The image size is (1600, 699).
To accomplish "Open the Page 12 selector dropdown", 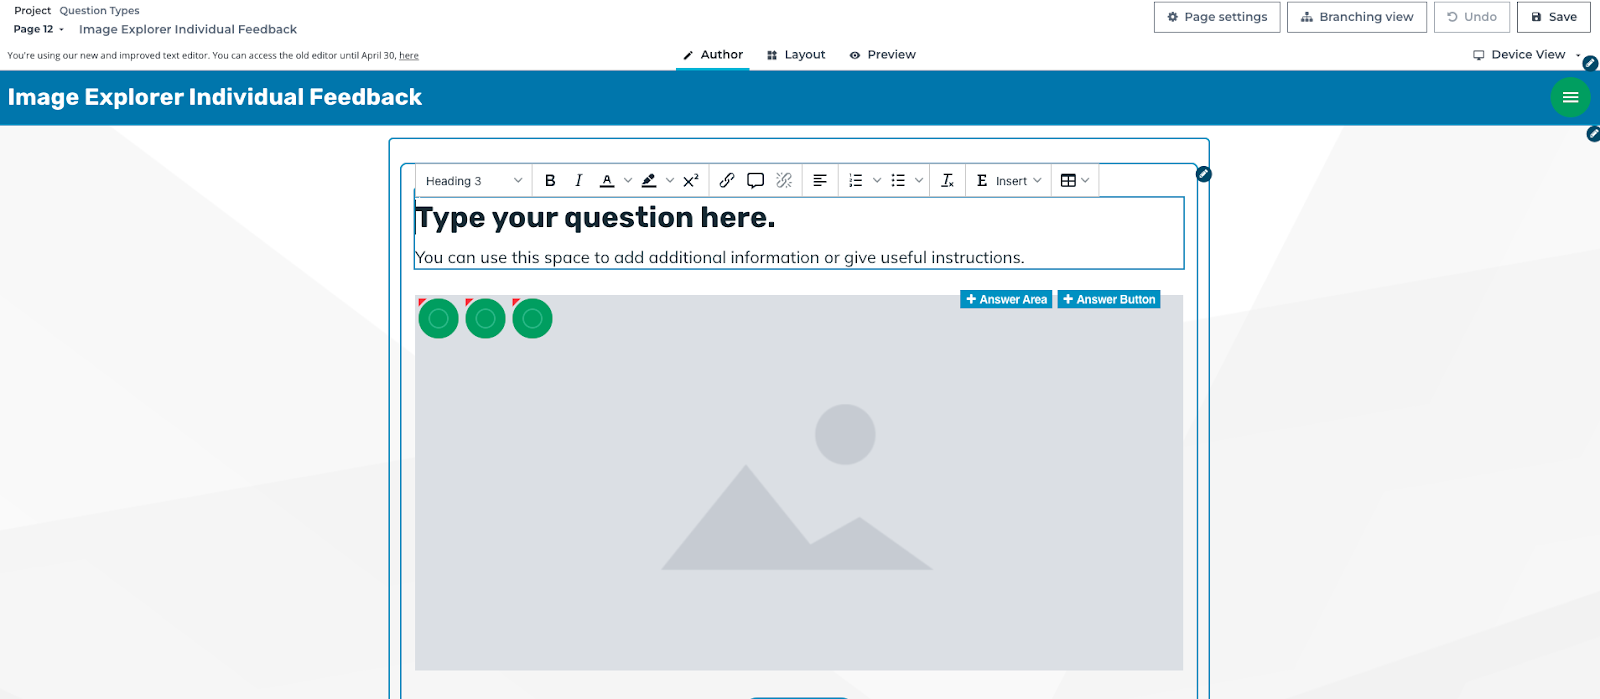I will (39, 29).
